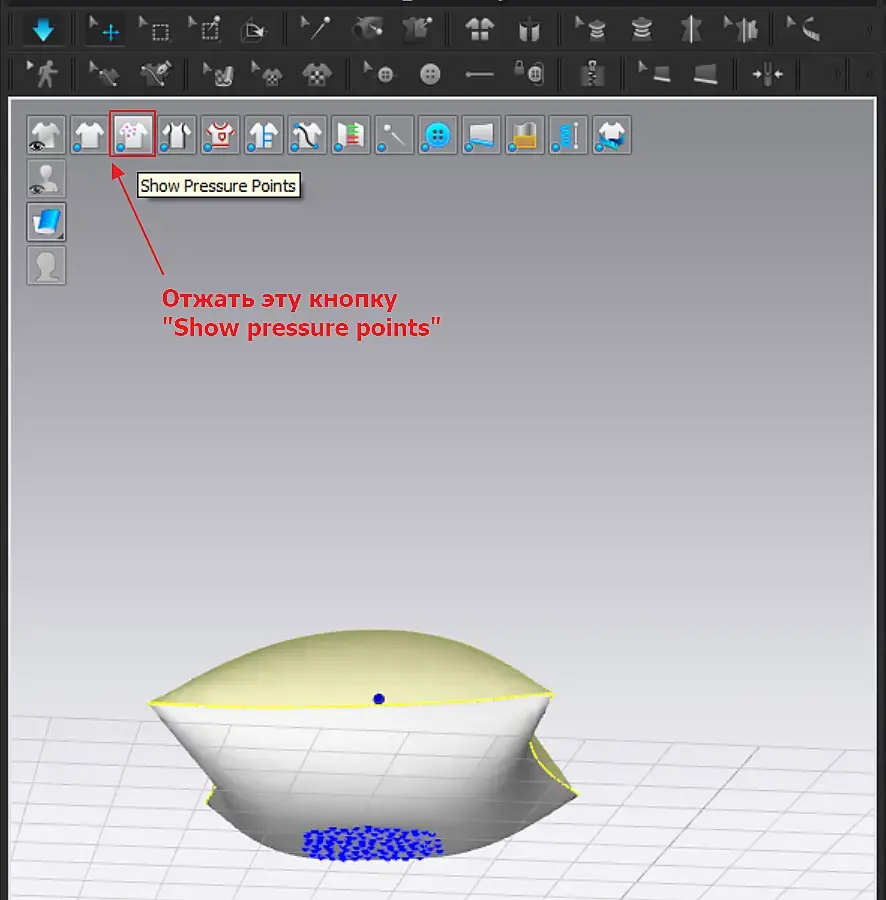Screen dimensions: 886x900
Task: Click the walking avatar motion tool
Action: 43,73
